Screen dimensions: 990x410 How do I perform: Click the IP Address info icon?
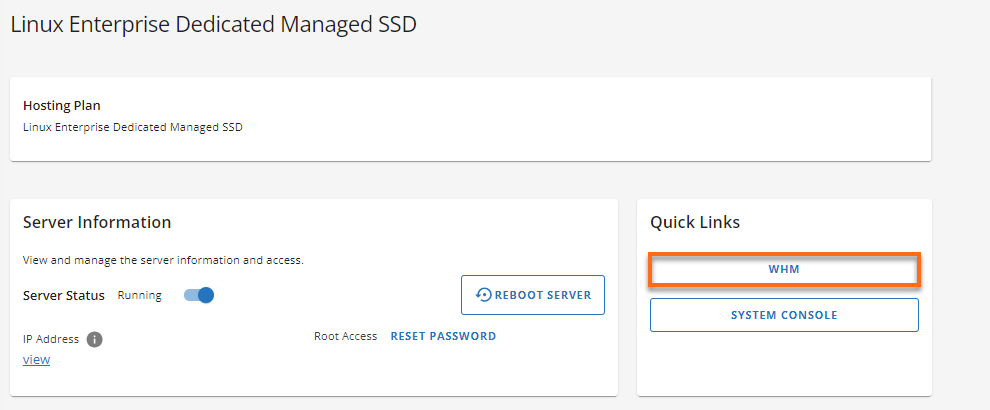pos(95,339)
